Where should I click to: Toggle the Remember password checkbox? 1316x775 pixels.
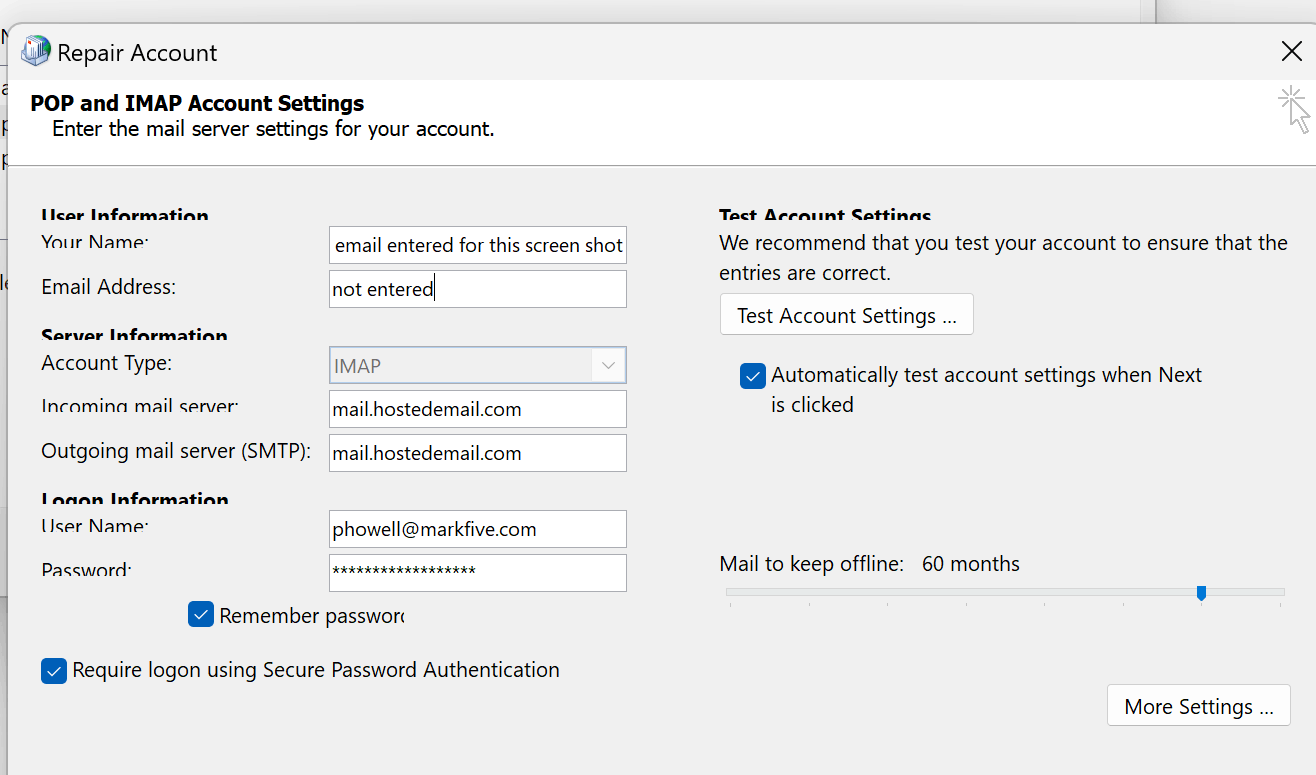[x=201, y=615]
